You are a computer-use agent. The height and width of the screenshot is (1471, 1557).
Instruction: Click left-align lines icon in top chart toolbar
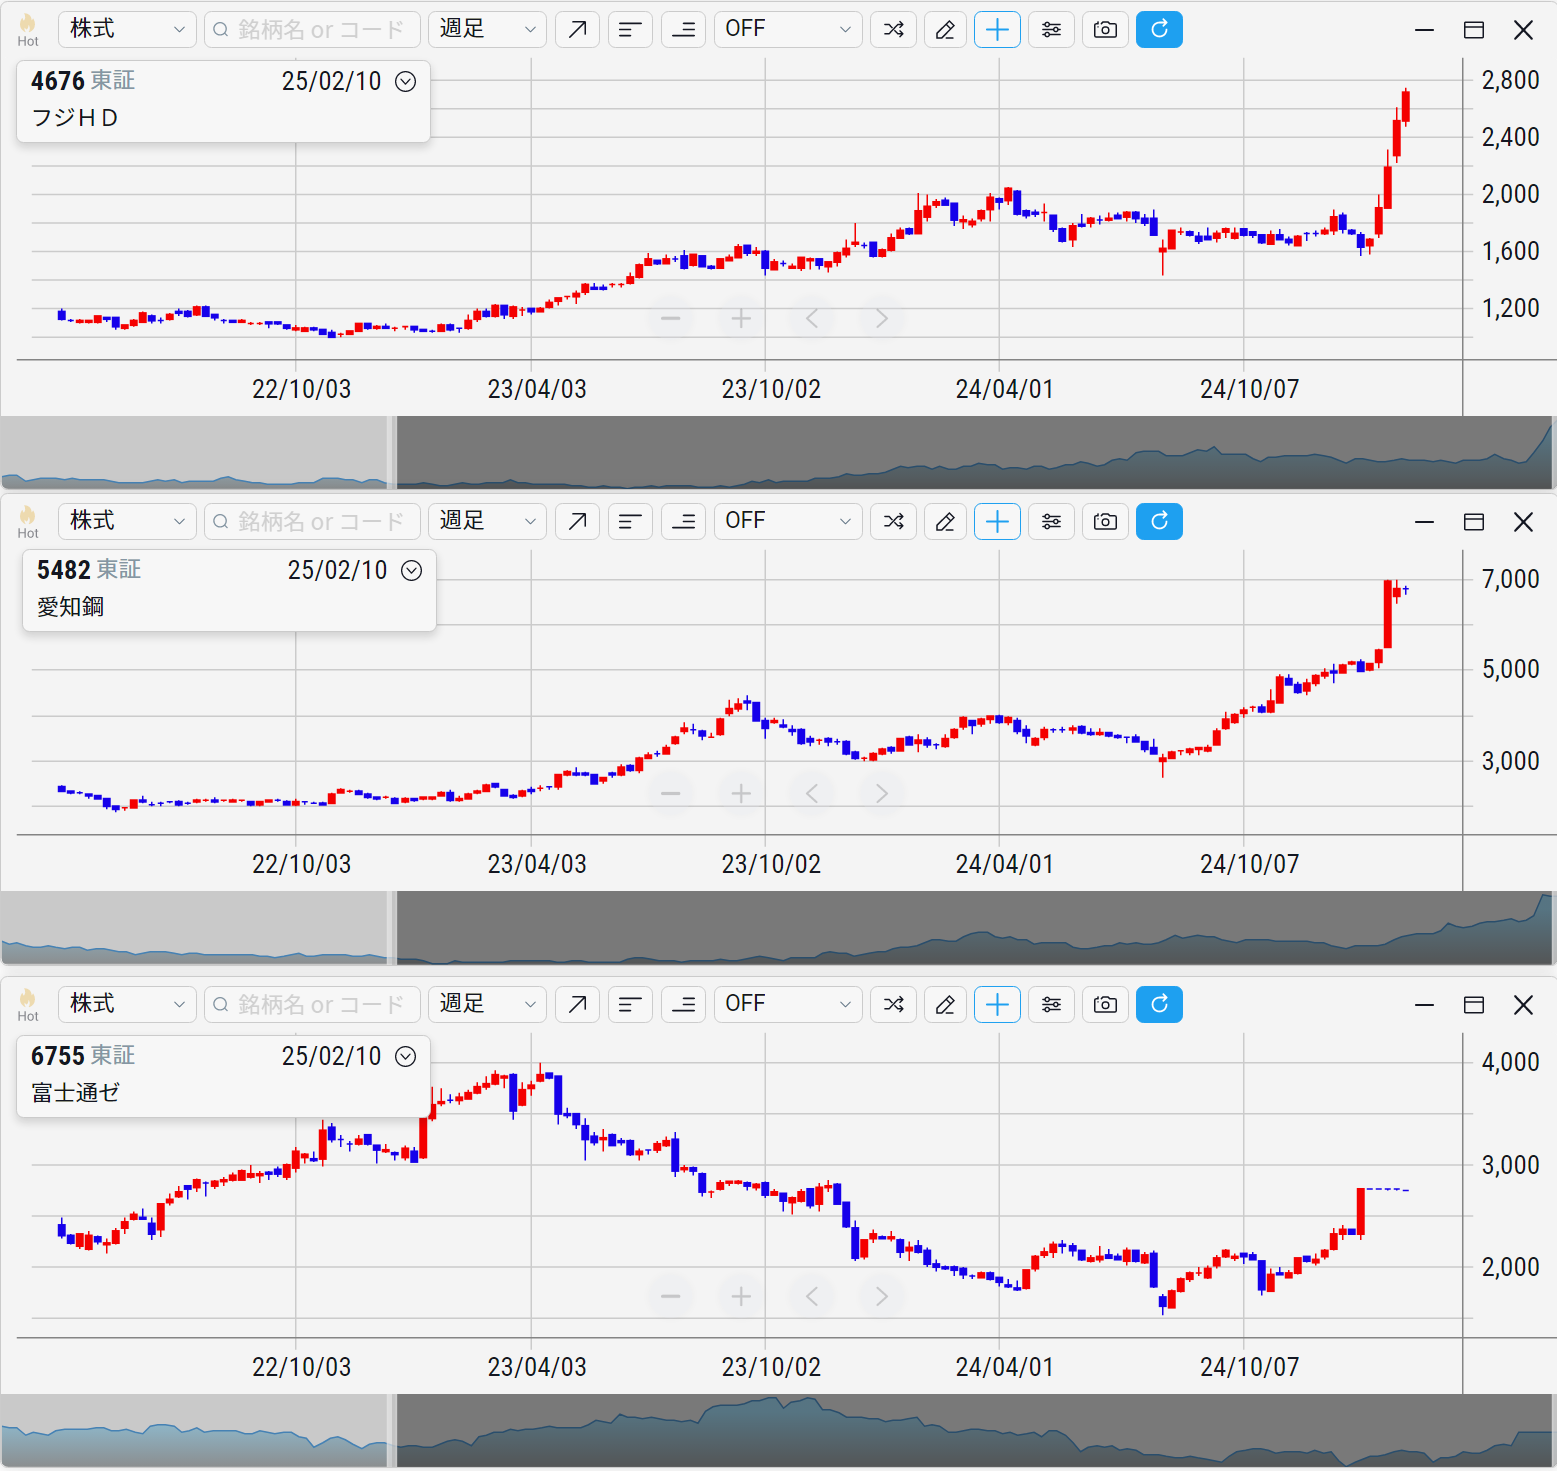[x=630, y=29]
